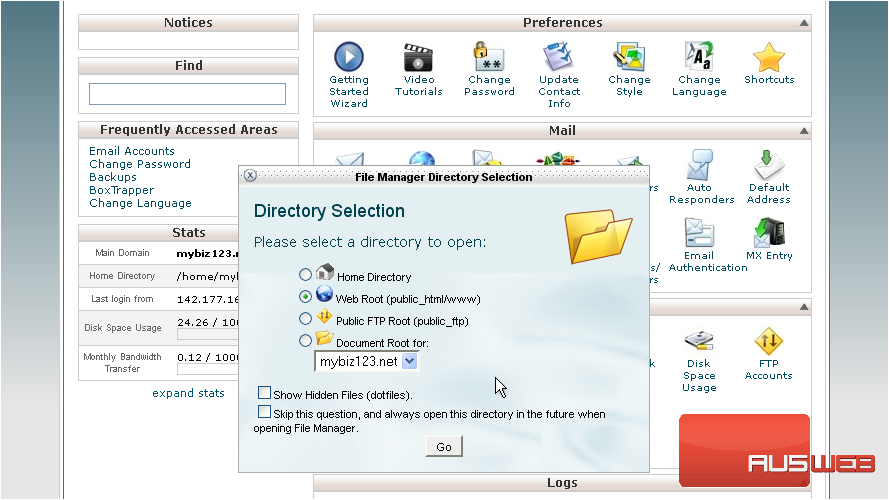Open Video Tutorials clapperboard icon

pyautogui.click(x=418, y=57)
